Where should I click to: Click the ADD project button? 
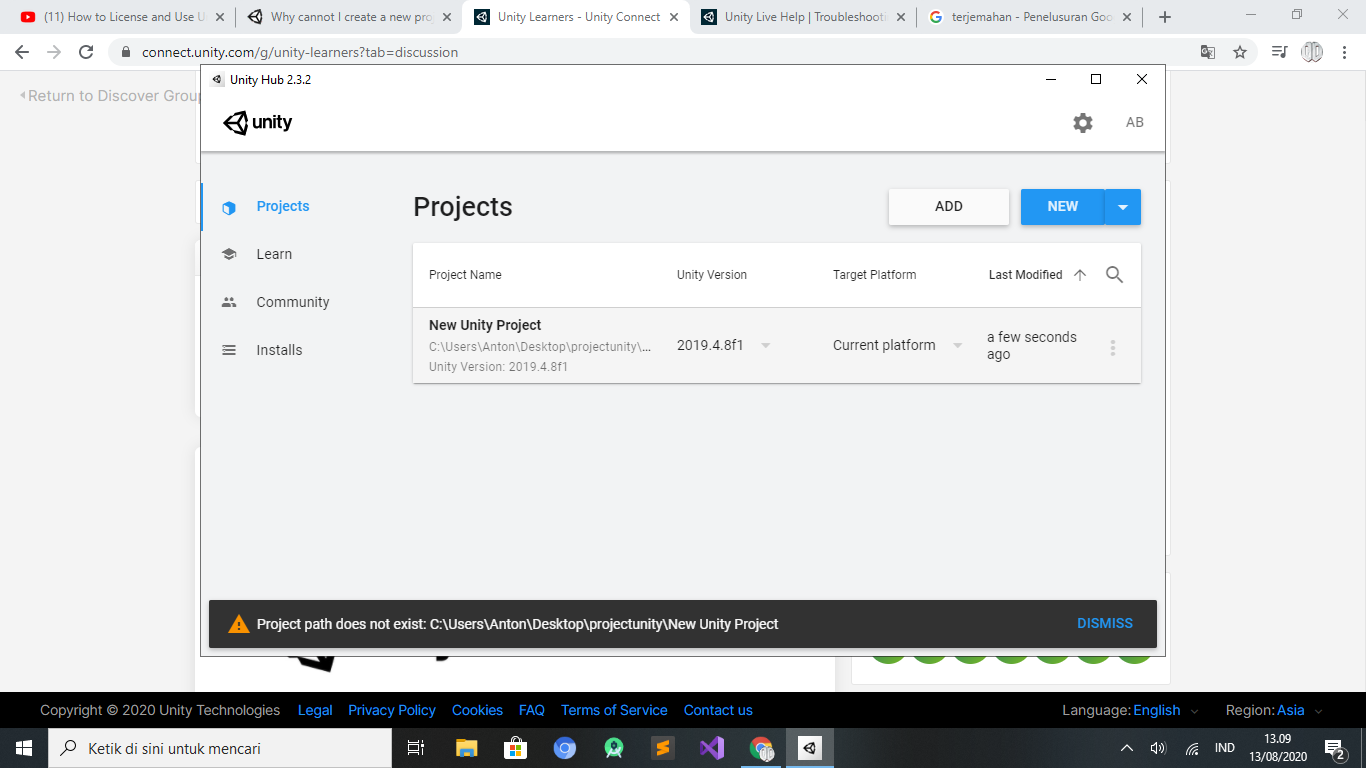(949, 207)
